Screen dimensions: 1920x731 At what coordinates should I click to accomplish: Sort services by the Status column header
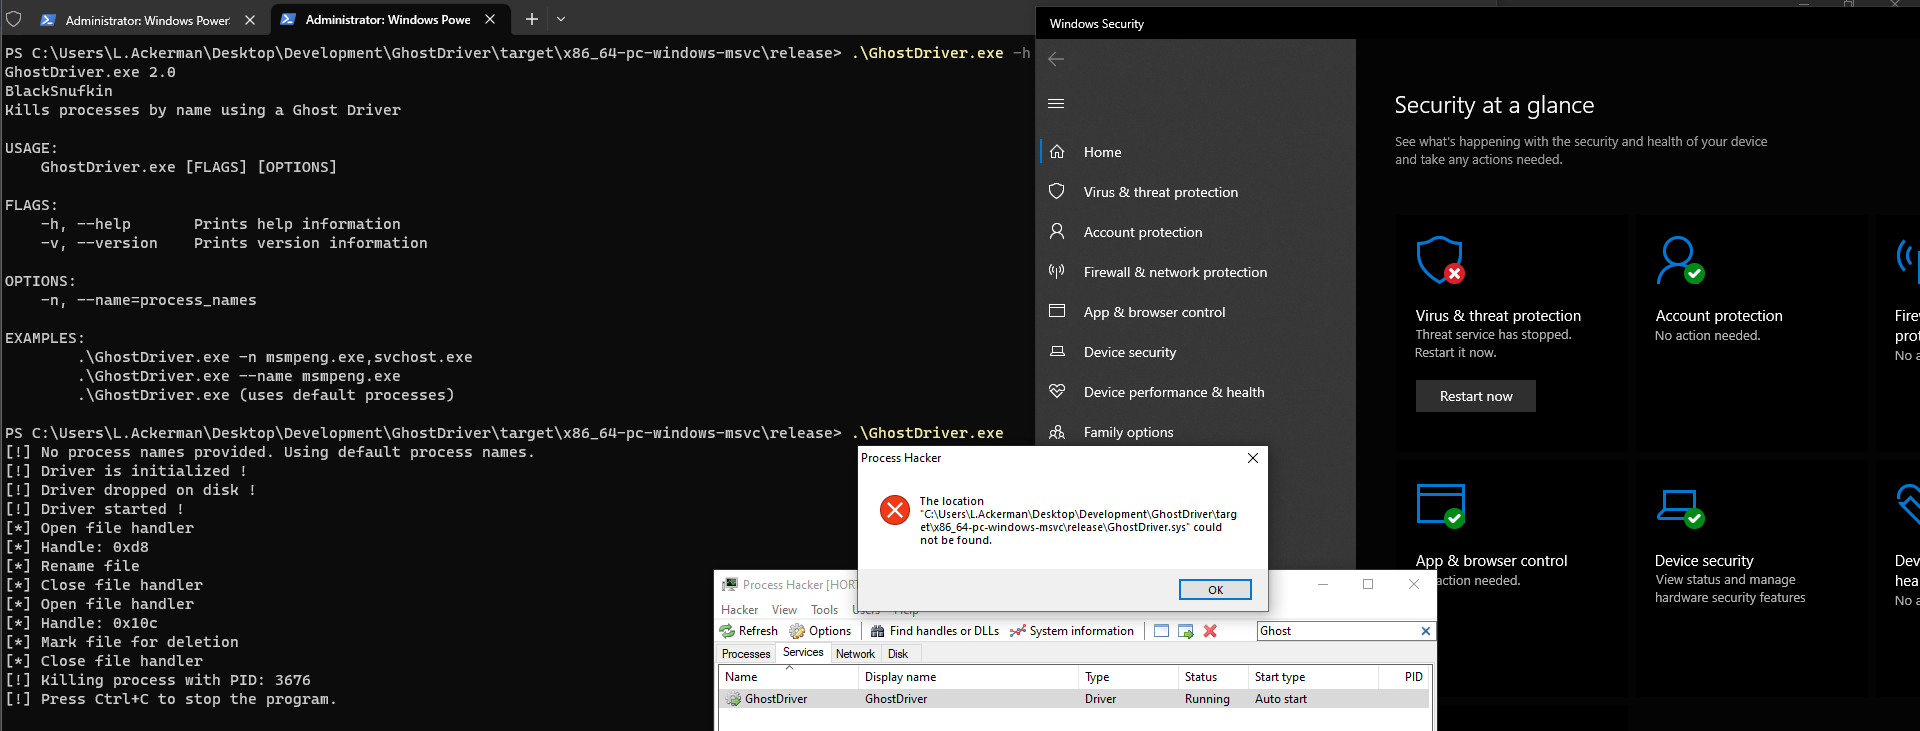click(1214, 677)
